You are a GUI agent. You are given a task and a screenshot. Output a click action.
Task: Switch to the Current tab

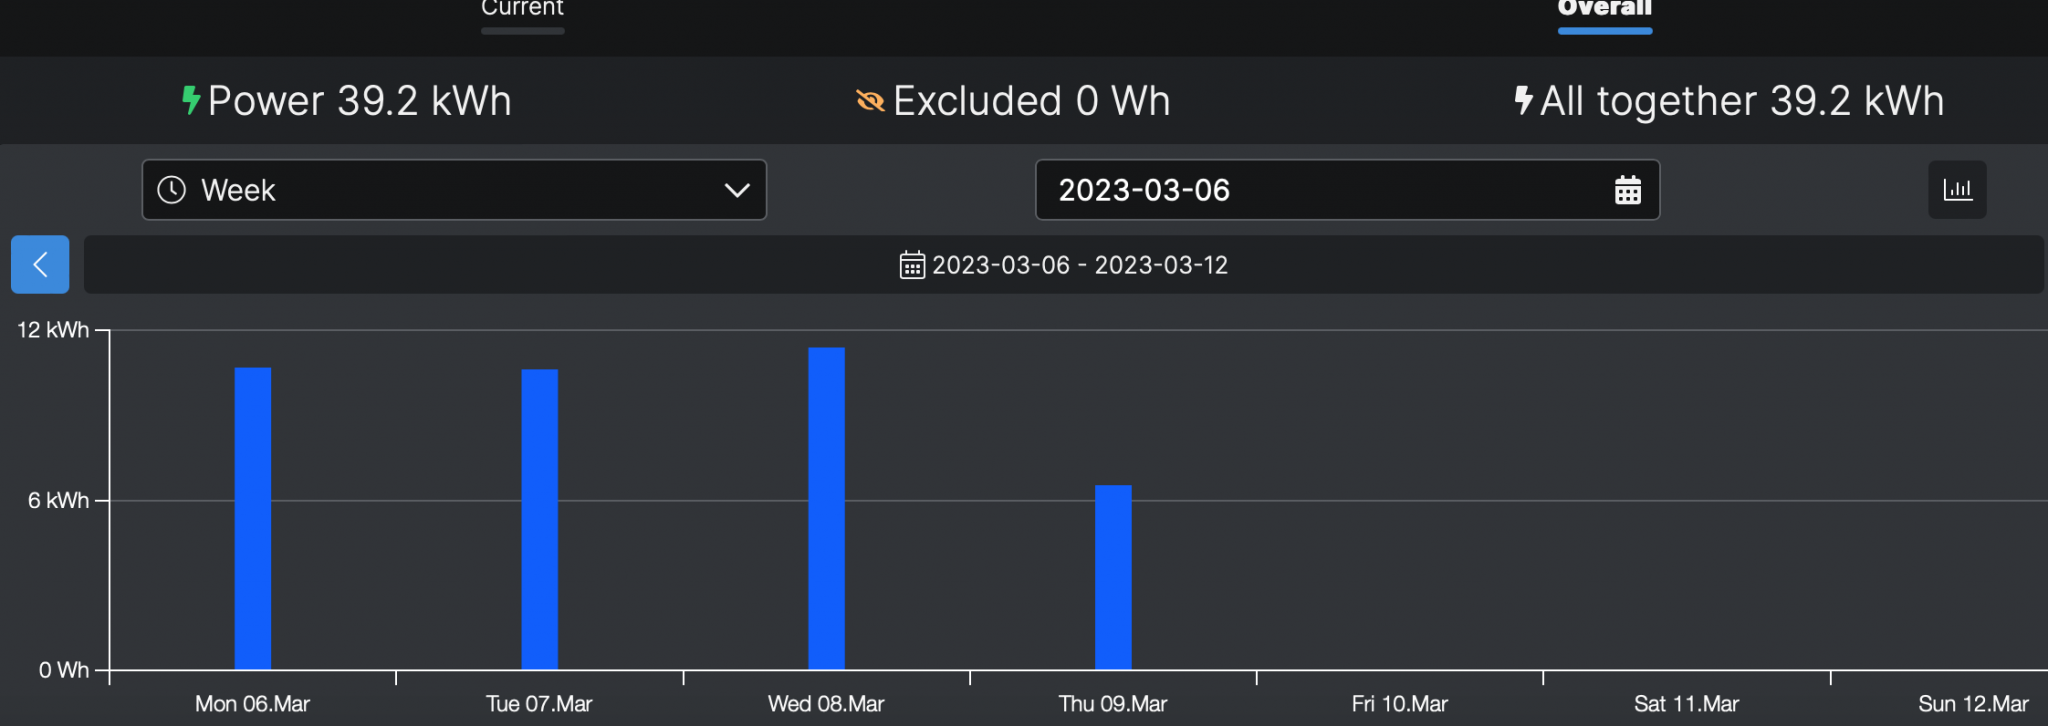tap(522, 9)
